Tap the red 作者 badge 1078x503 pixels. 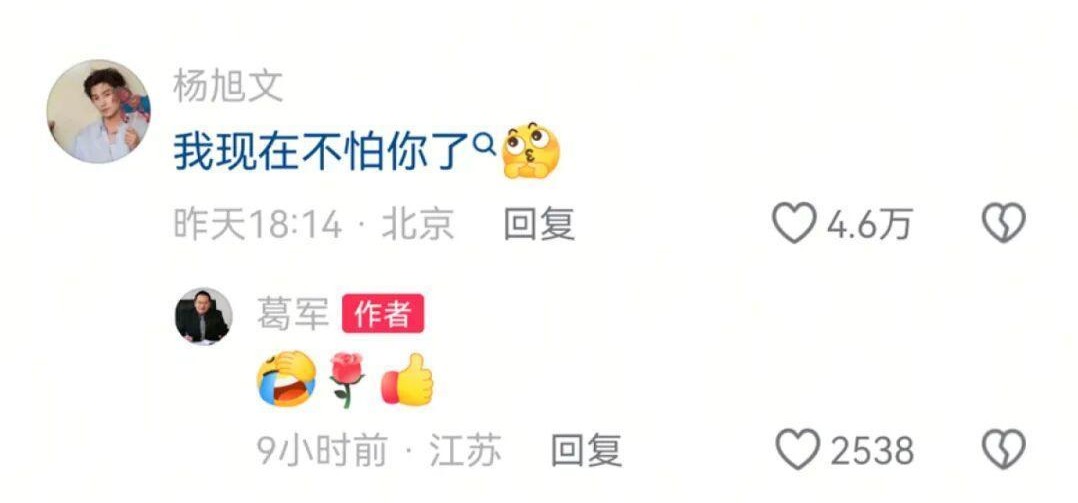pos(383,314)
